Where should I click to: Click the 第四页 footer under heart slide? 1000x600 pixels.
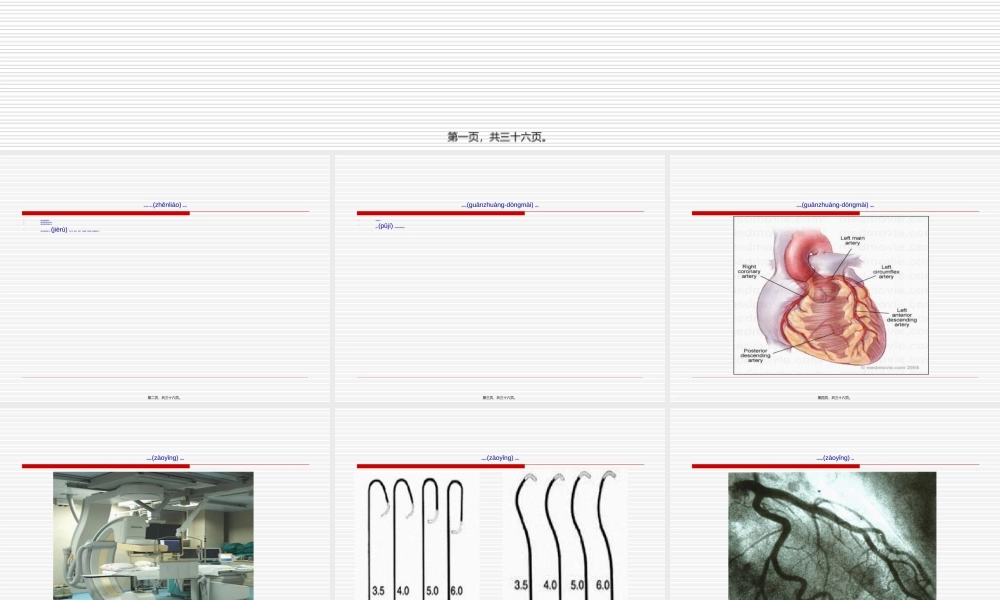pos(834,397)
